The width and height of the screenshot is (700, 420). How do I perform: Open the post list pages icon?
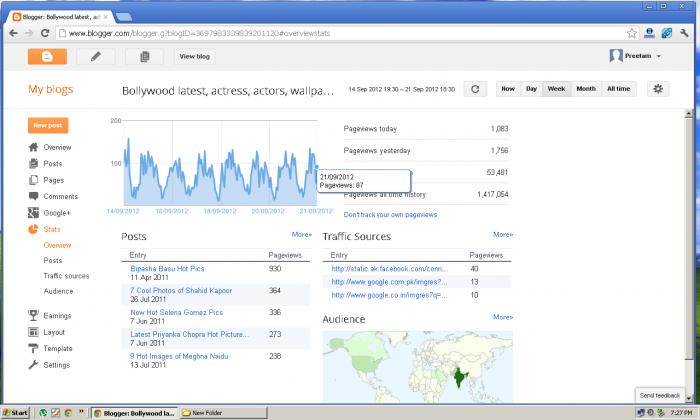pyautogui.click(x=144, y=57)
